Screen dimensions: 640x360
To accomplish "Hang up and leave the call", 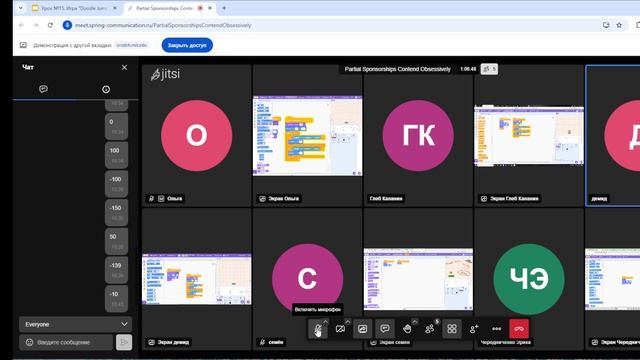I will coord(519,329).
